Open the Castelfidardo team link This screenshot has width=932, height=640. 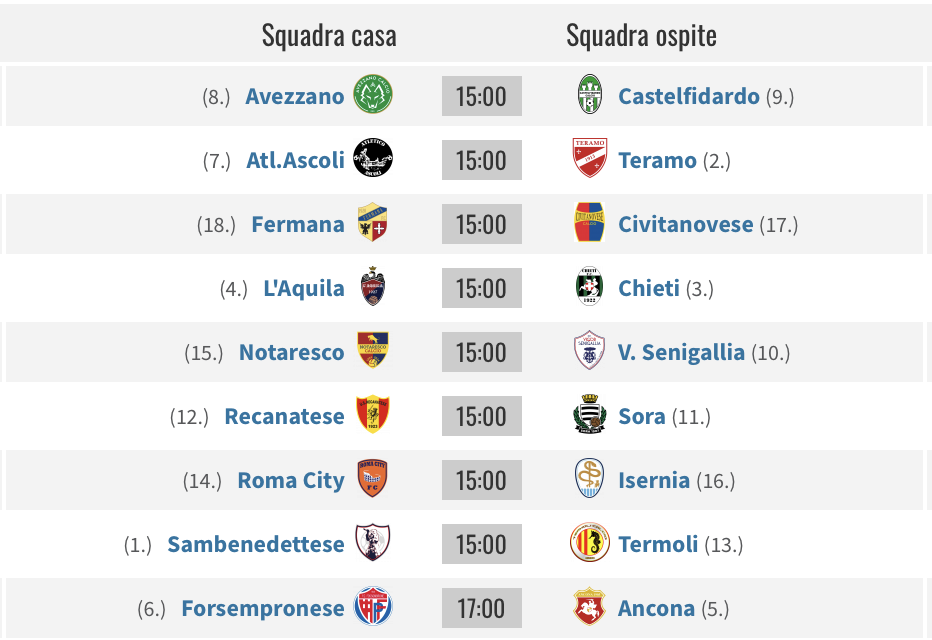click(689, 97)
